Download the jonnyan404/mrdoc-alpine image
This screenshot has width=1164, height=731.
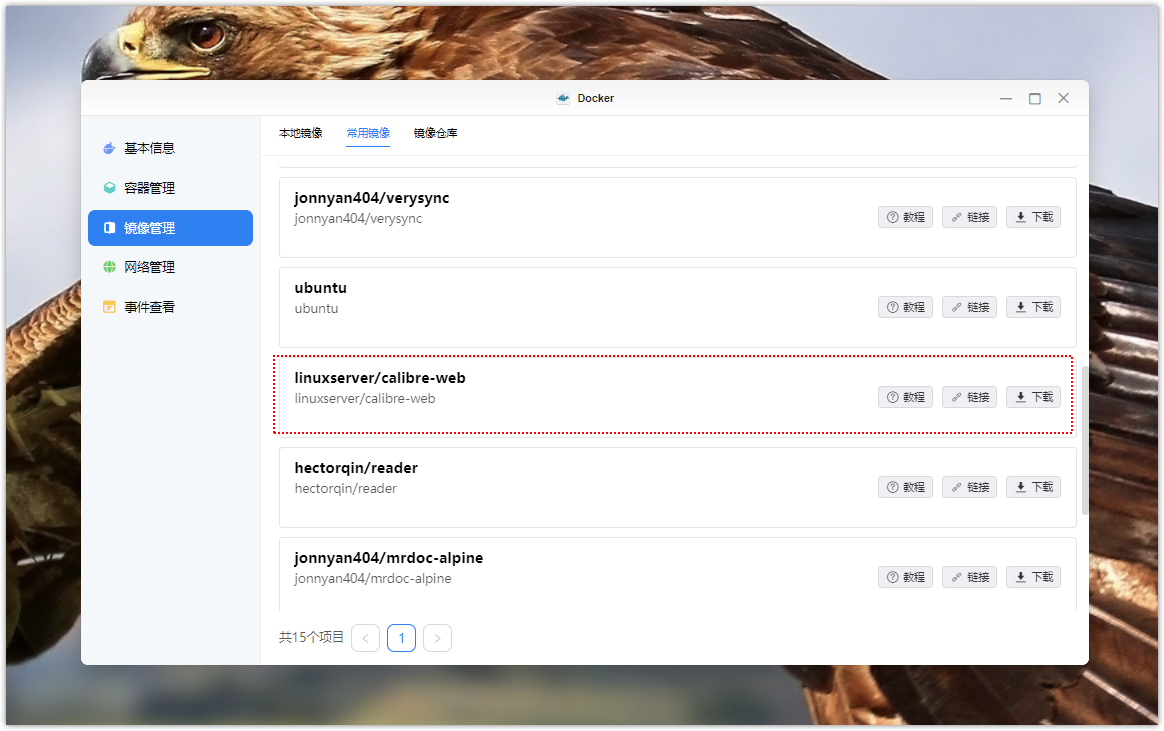[1033, 577]
